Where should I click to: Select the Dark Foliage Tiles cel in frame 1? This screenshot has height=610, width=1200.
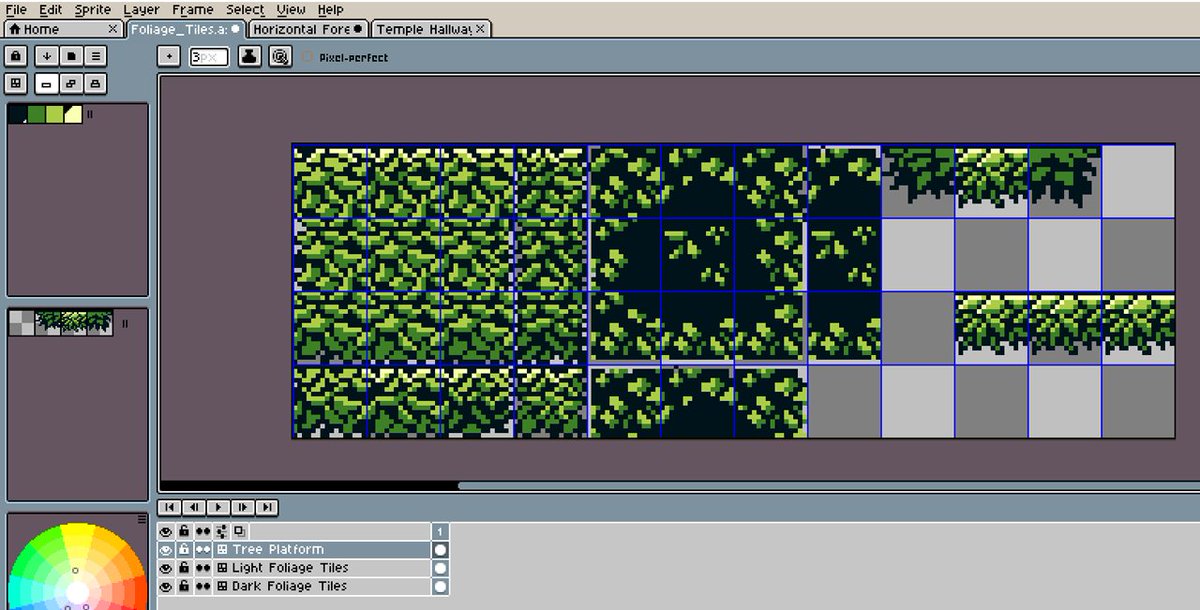point(440,586)
